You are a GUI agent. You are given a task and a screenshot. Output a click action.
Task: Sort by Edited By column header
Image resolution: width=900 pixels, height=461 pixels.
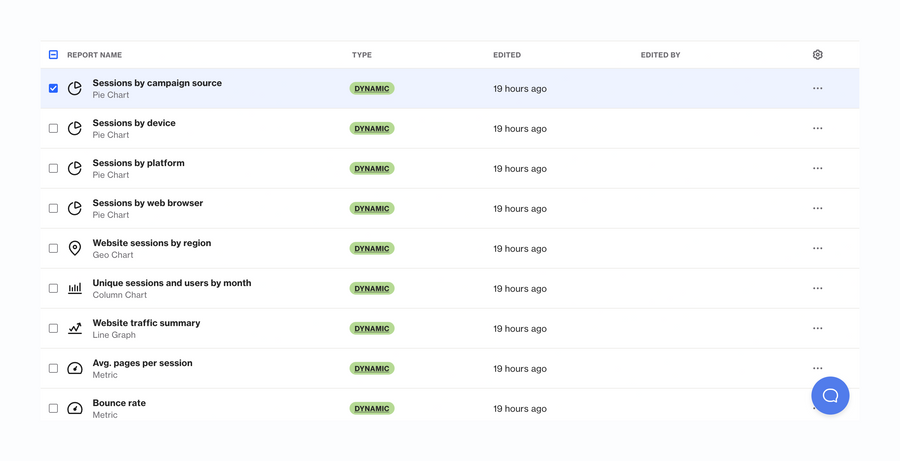(661, 55)
